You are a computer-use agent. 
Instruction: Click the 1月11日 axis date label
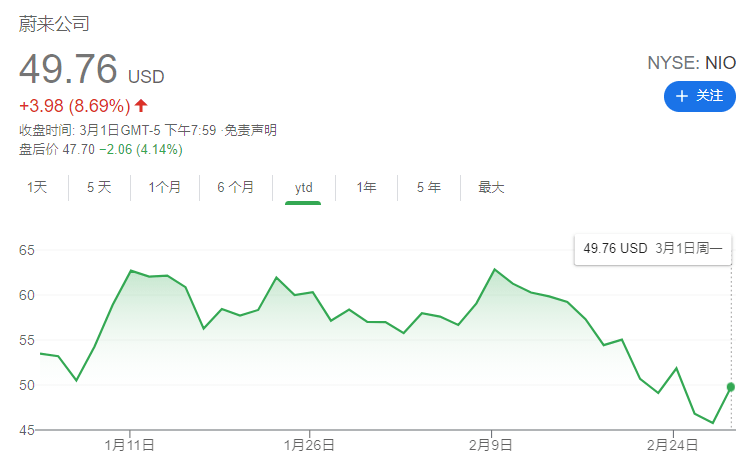129,445
